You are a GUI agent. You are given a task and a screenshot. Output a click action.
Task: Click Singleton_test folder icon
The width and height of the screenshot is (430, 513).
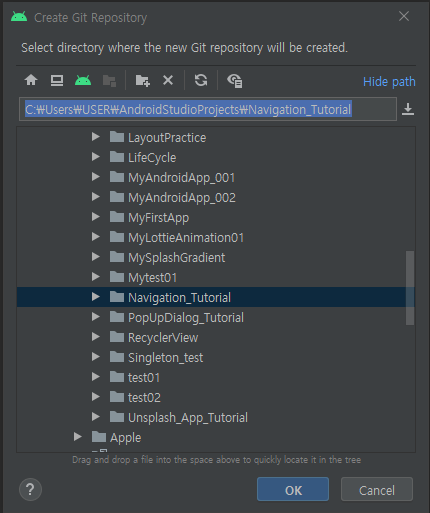tap(117, 356)
